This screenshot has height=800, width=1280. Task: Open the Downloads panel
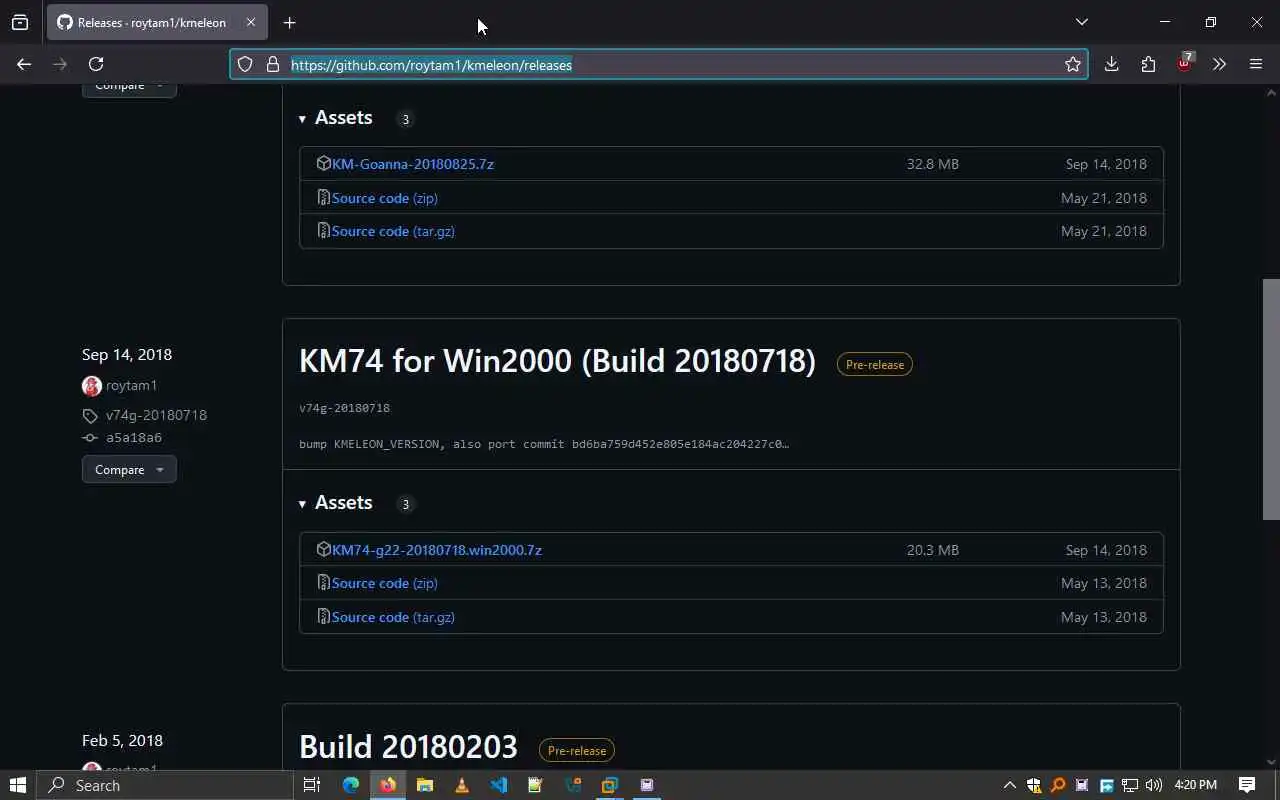point(1111,64)
